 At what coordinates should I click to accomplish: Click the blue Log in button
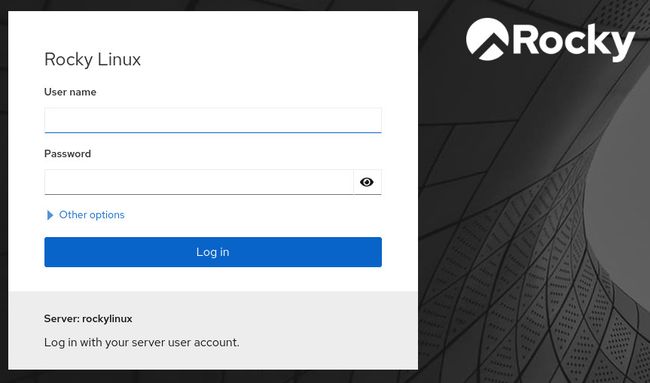[213, 252]
